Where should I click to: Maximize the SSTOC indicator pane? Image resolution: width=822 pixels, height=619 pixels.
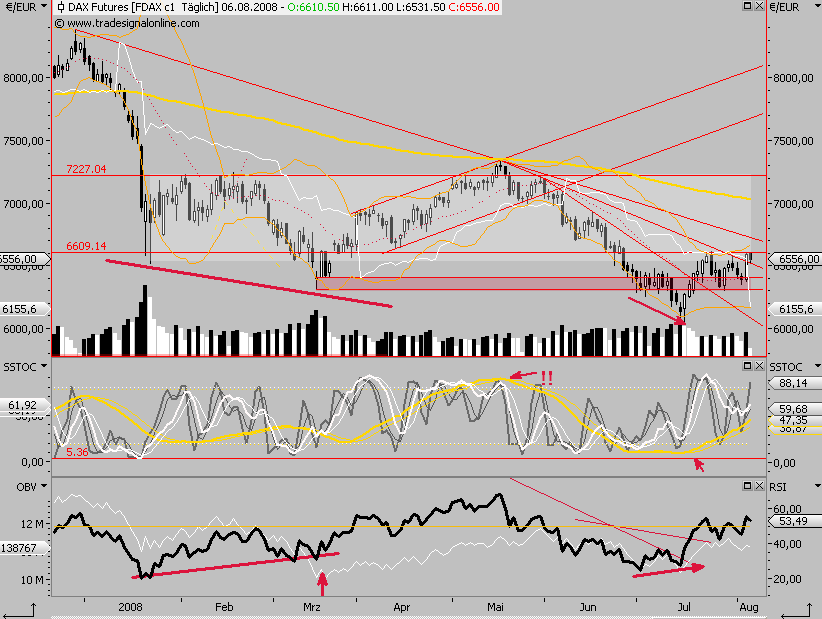pyautogui.click(x=748, y=365)
